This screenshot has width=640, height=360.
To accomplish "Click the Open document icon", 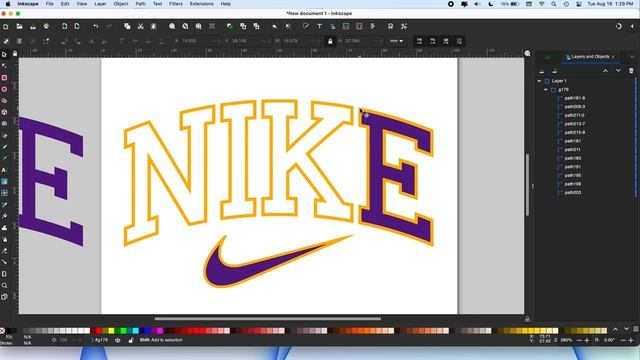I will (19, 27).
